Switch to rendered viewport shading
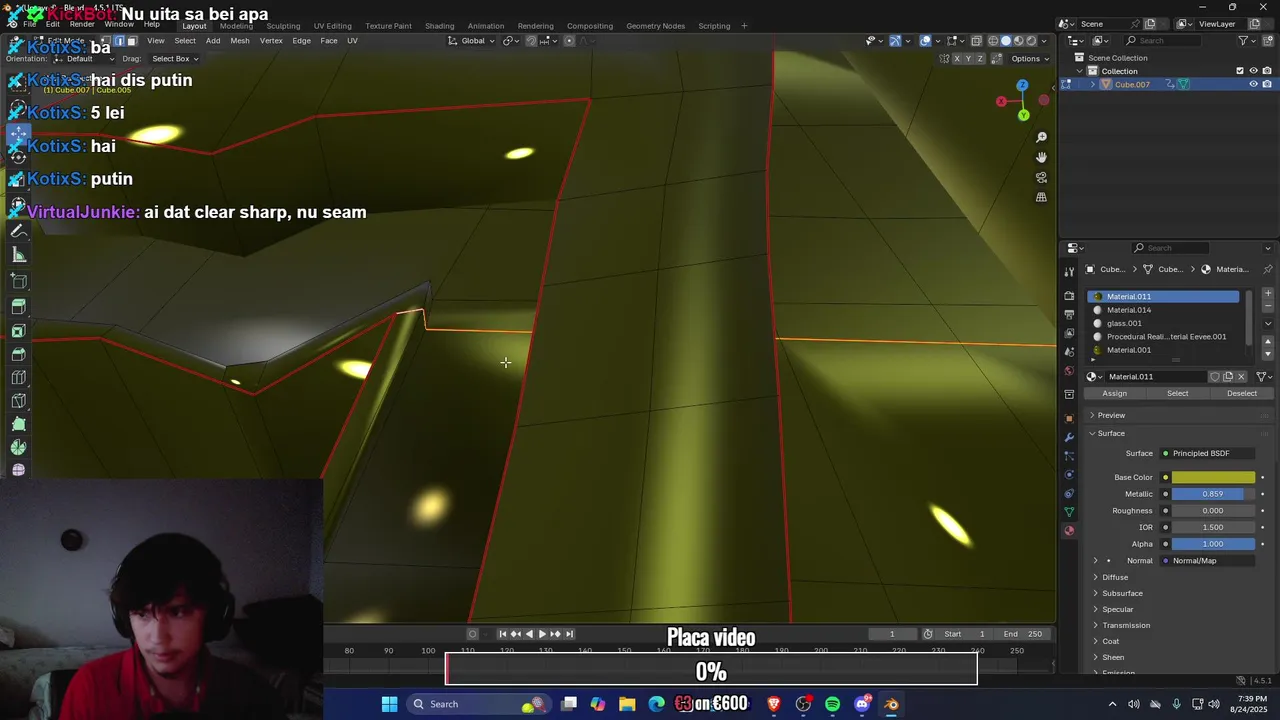This screenshot has height=720, width=1280. coord(1031,41)
